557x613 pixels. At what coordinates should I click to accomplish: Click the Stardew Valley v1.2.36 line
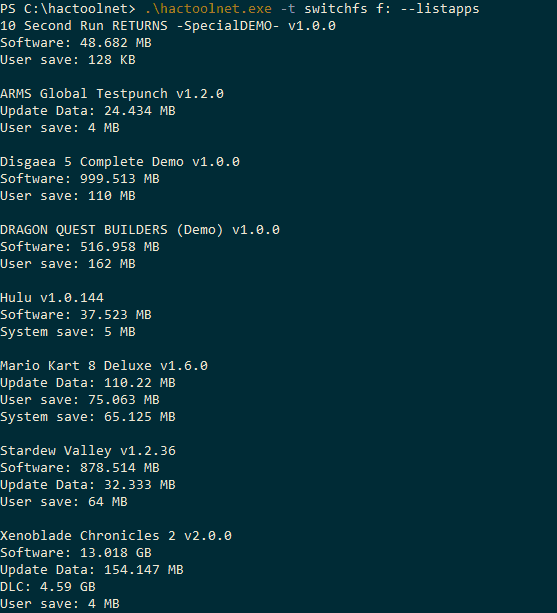pyautogui.click(x=88, y=451)
